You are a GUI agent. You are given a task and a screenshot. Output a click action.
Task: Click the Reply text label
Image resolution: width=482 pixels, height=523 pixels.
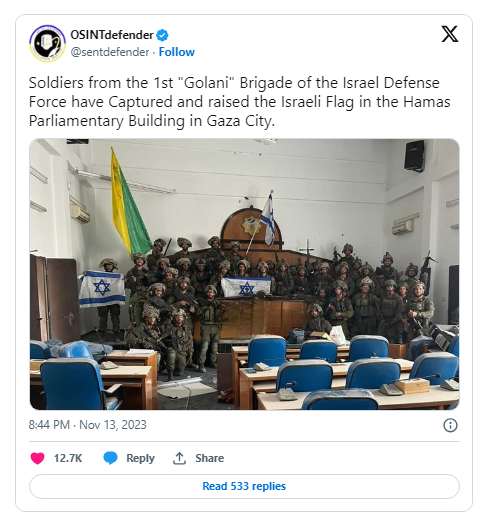coord(140,458)
